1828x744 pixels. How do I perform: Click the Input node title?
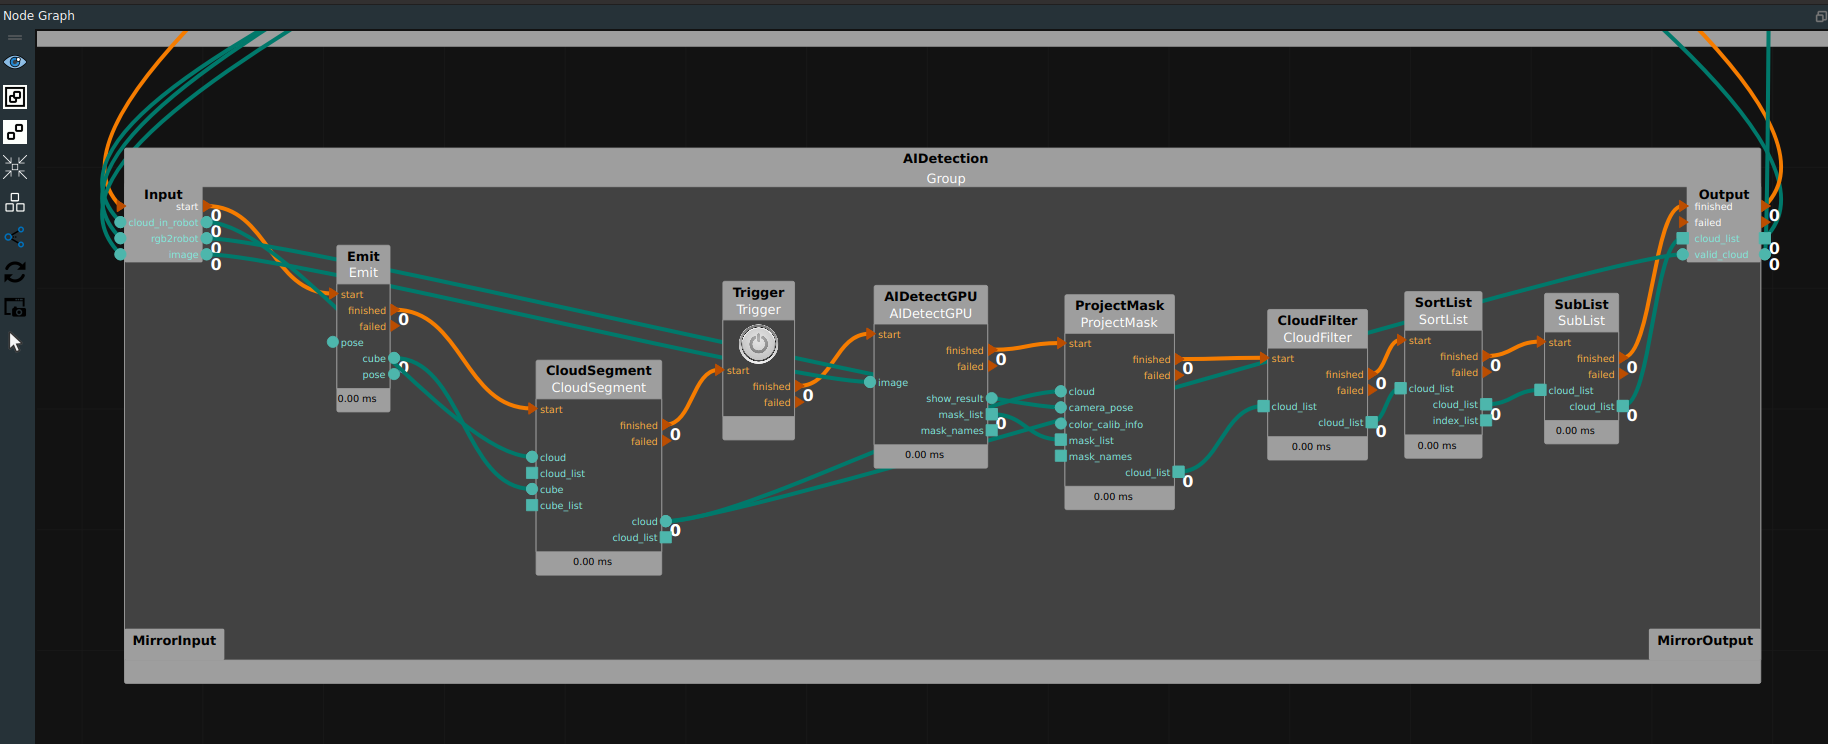point(163,194)
